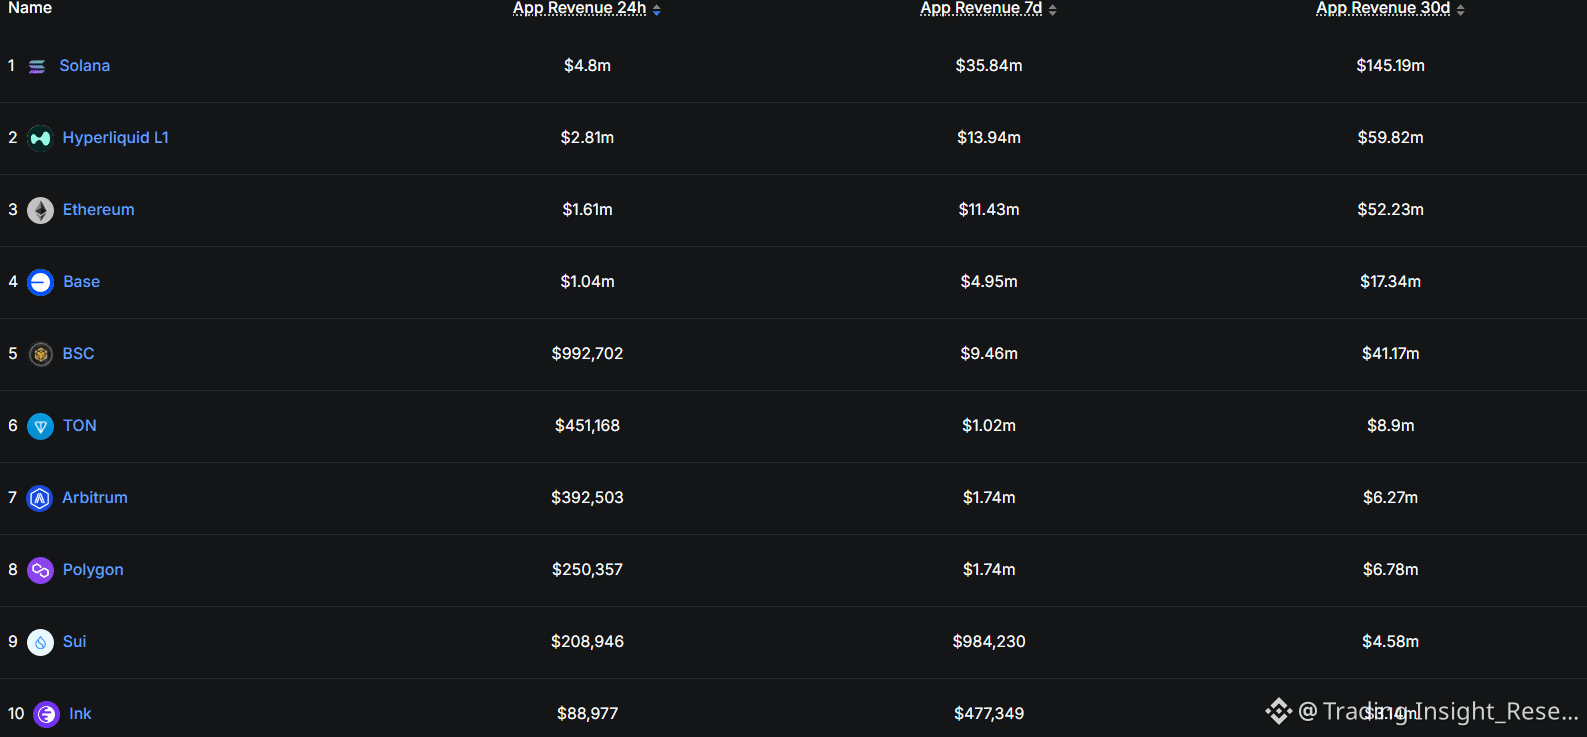Click the BSC chain logo icon
1587x737 pixels.
tap(40, 354)
